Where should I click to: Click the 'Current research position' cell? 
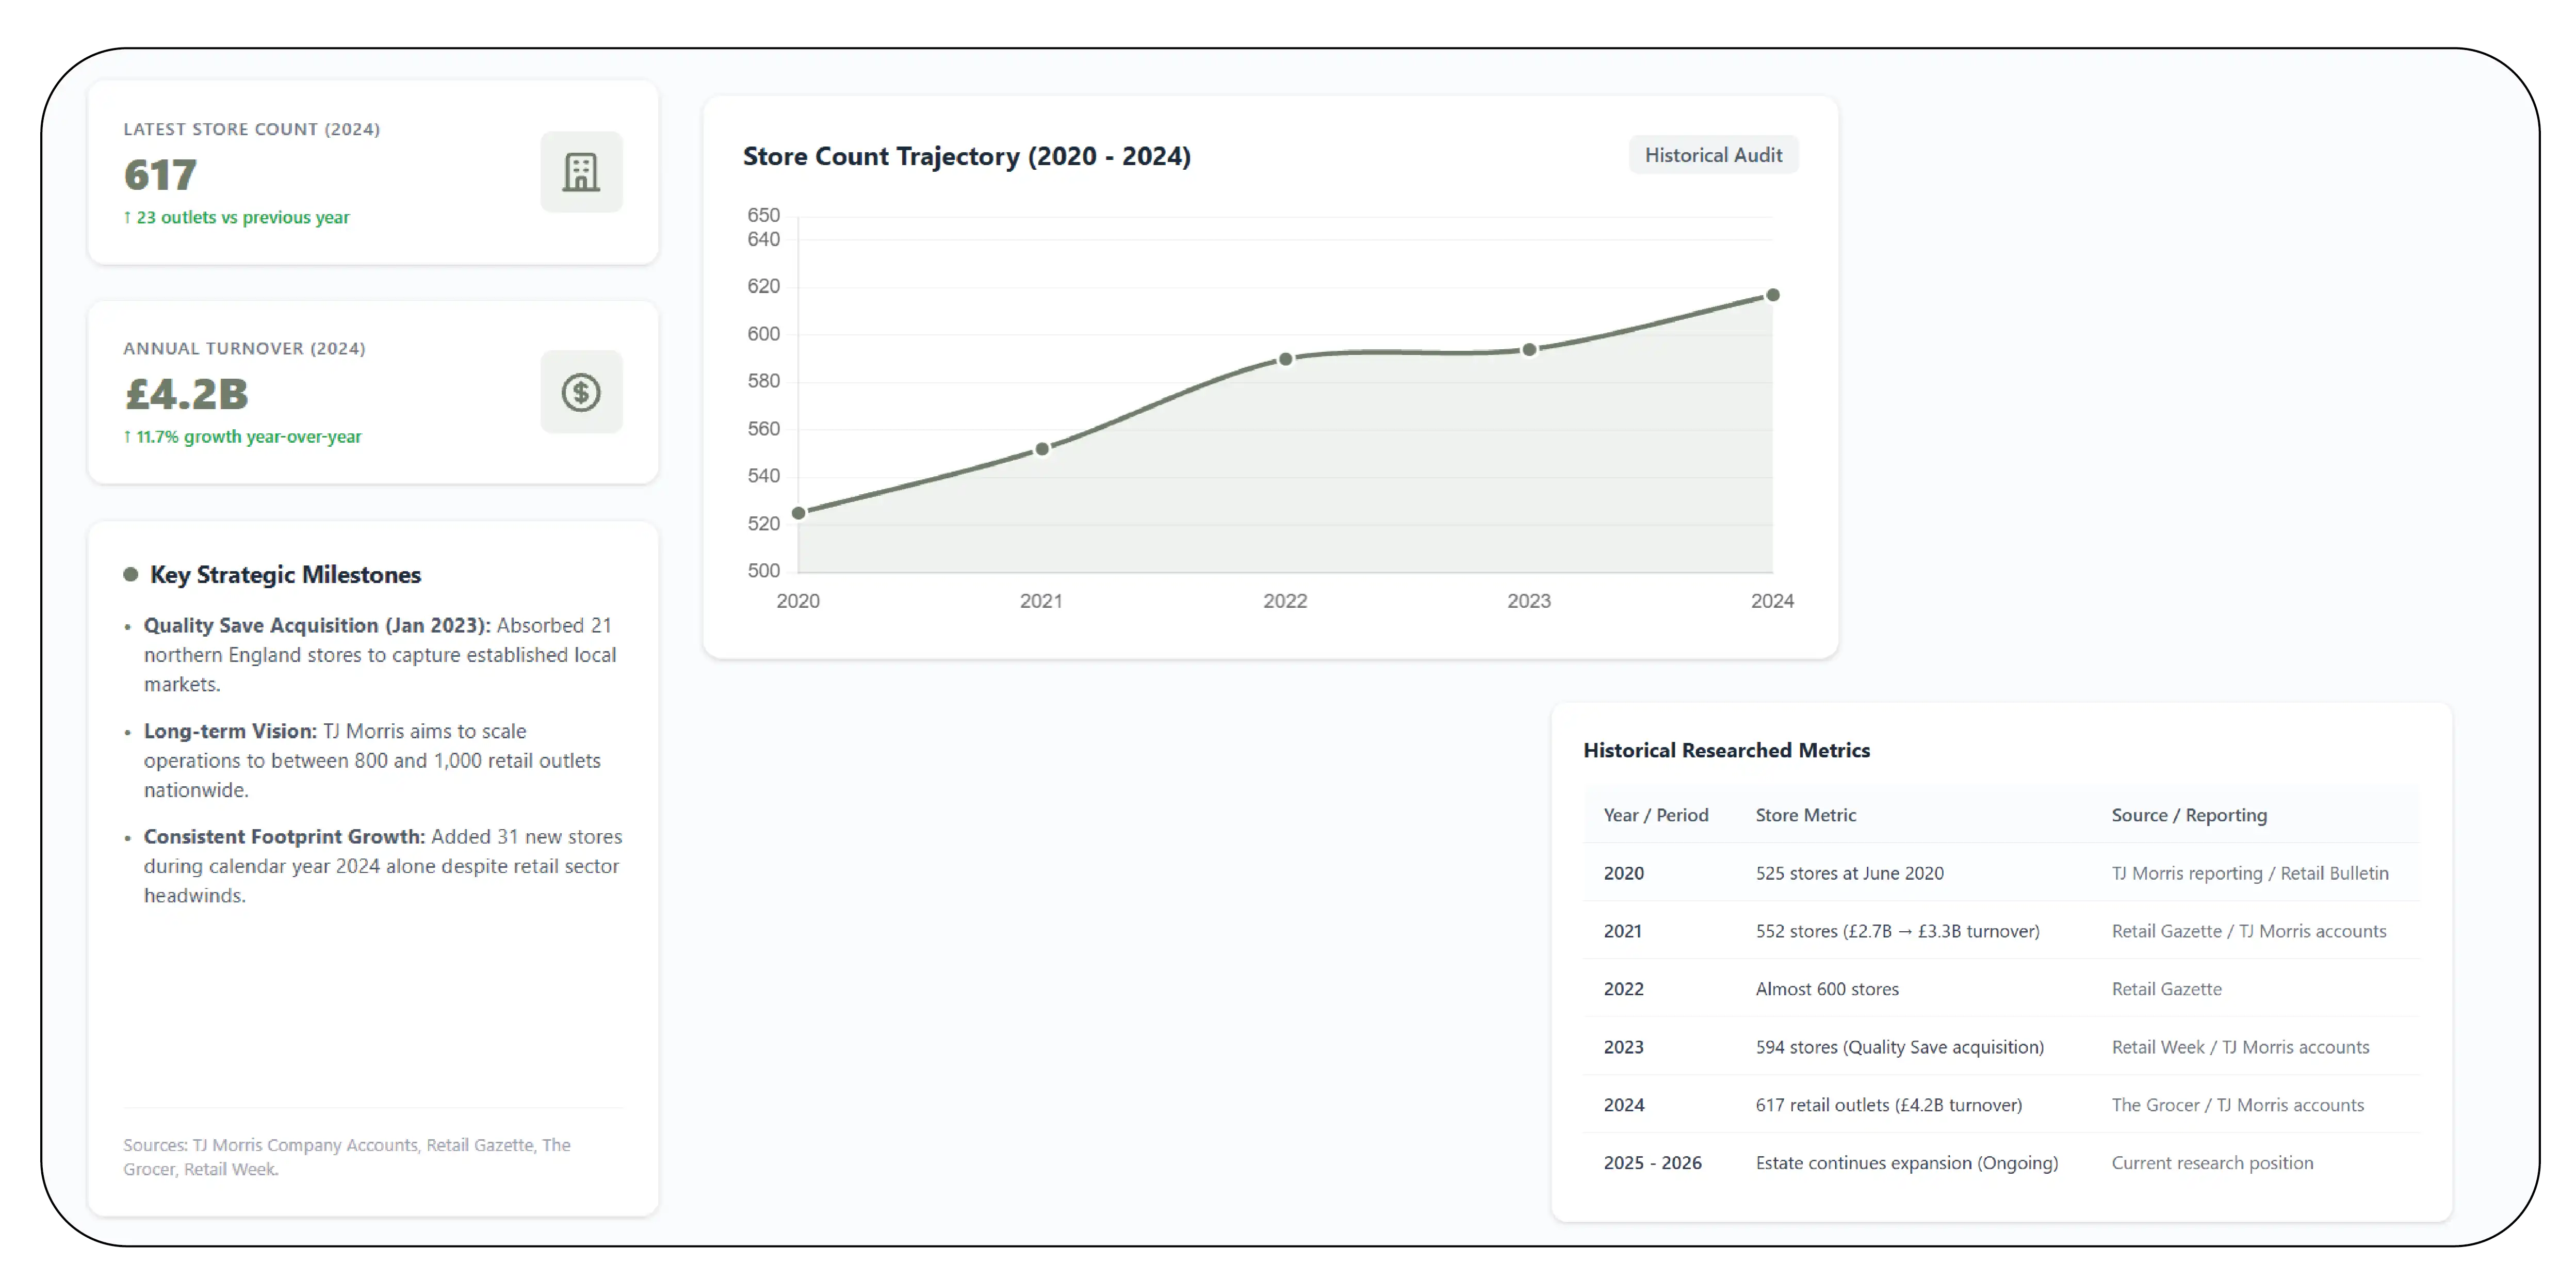pyautogui.click(x=2212, y=1163)
